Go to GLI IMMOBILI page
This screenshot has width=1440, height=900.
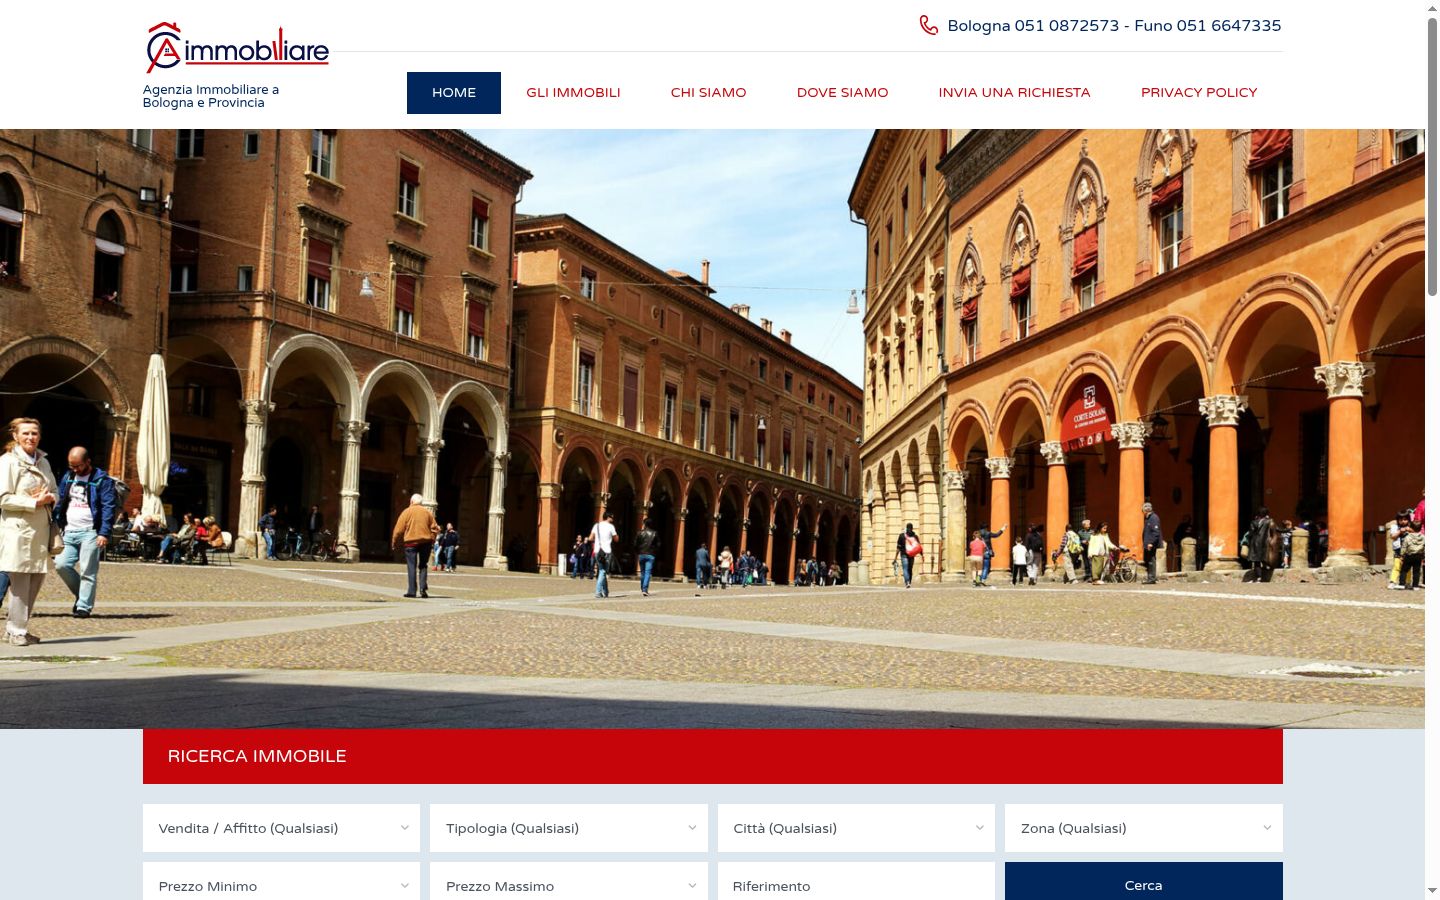pyautogui.click(x=573, y=93)
